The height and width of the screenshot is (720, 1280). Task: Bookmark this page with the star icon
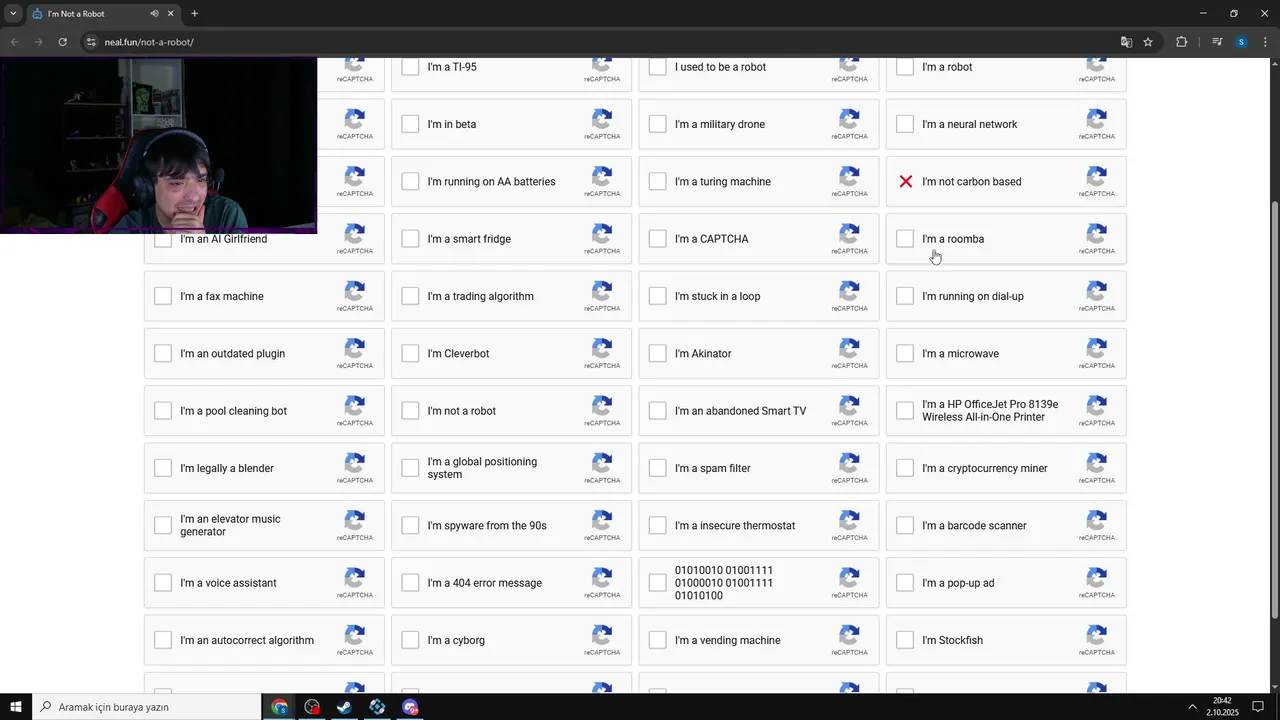1148,42
